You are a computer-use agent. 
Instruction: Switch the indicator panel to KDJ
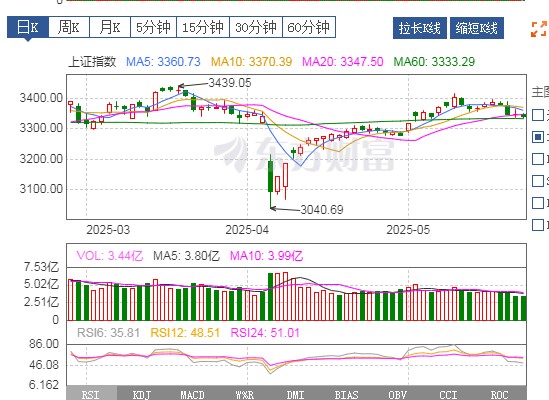pyautogui.click(x=142, y=394)
